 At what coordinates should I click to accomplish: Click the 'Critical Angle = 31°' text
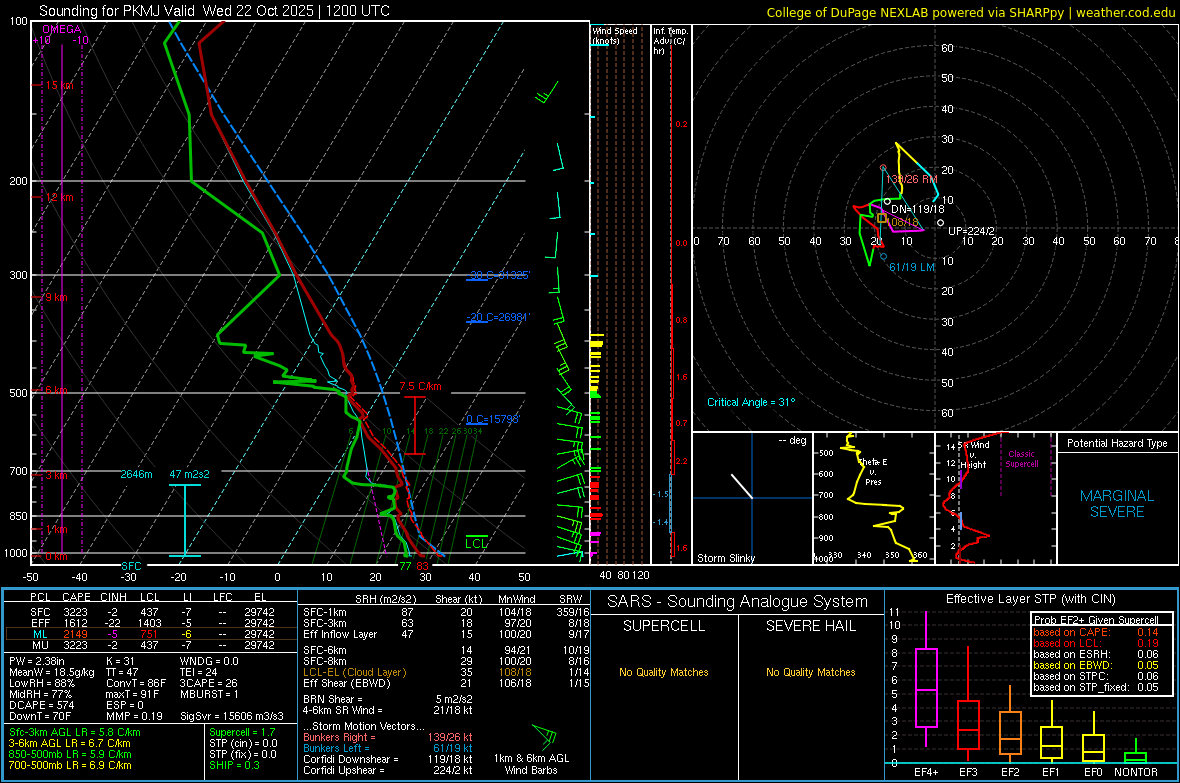[x=750, y=402]
